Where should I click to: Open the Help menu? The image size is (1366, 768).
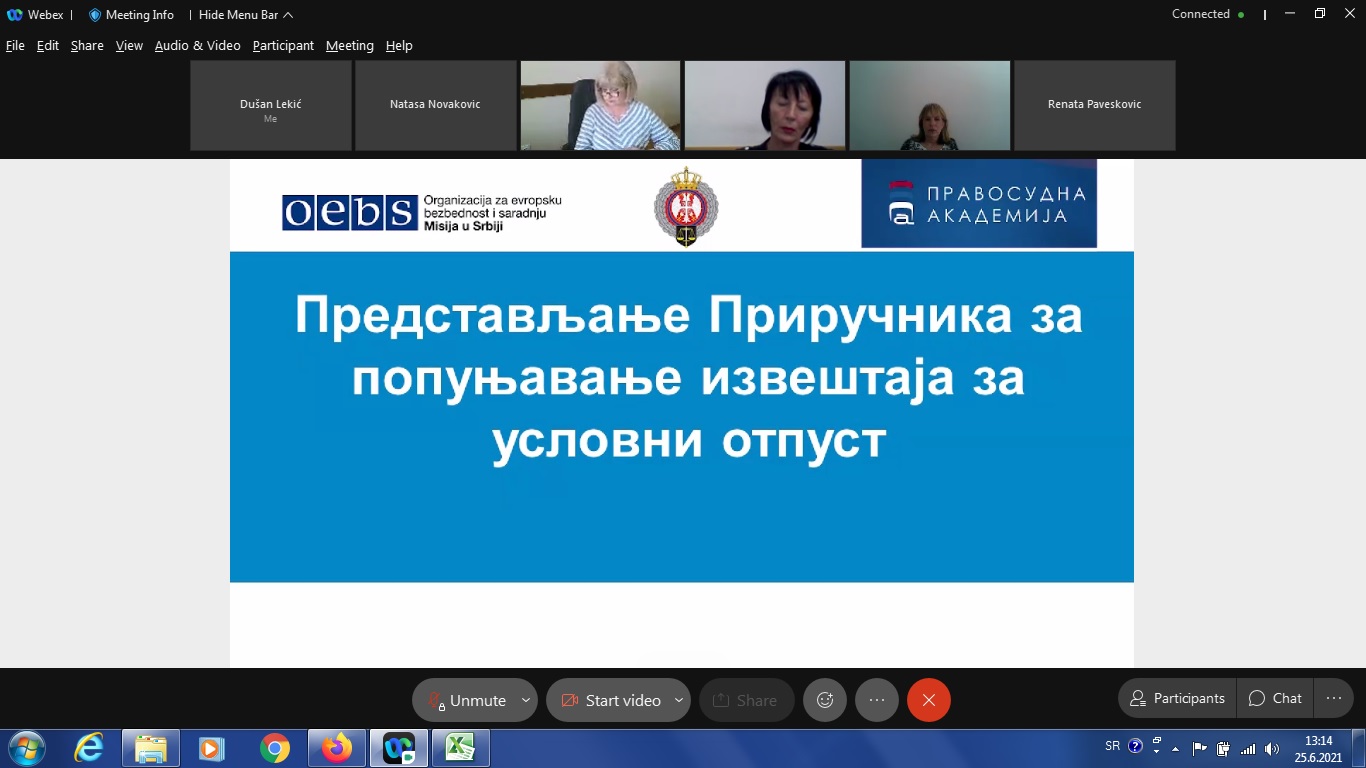[x=399, y=46]
